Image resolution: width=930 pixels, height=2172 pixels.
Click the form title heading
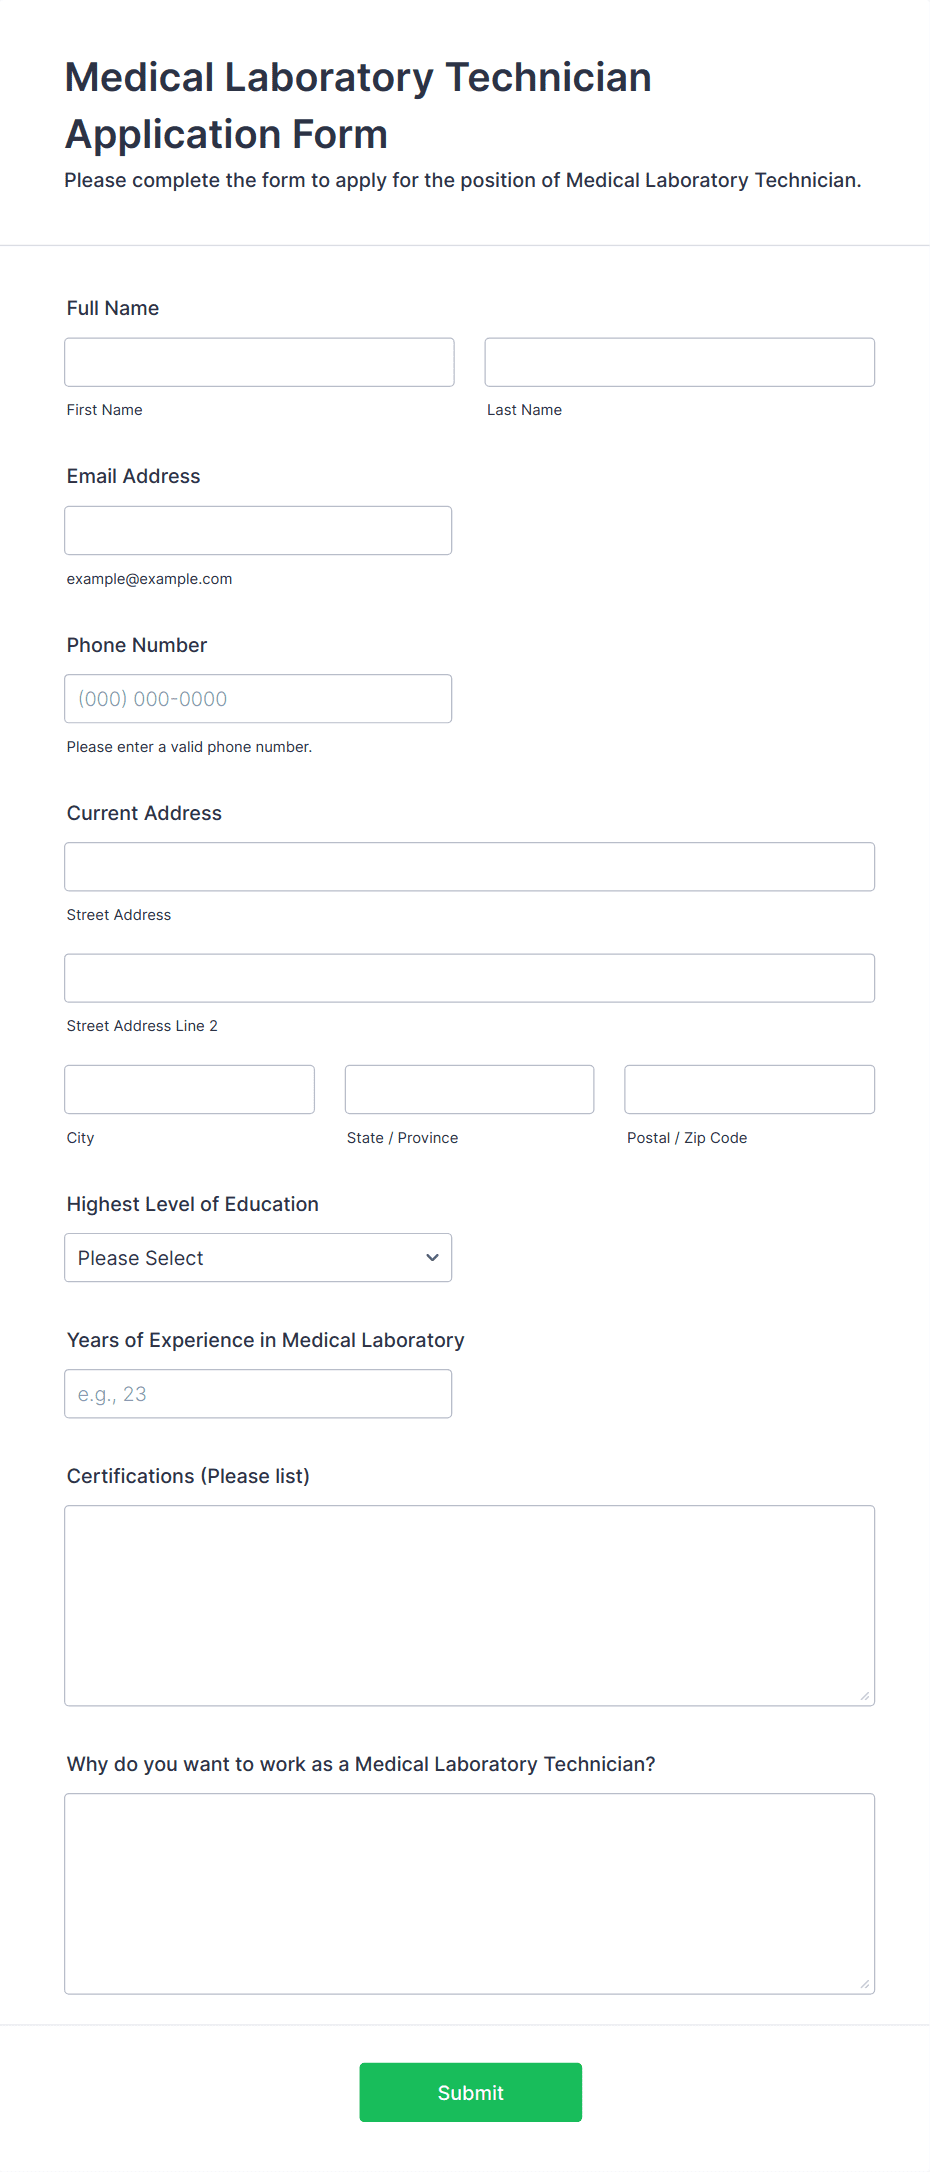[358, 105]
